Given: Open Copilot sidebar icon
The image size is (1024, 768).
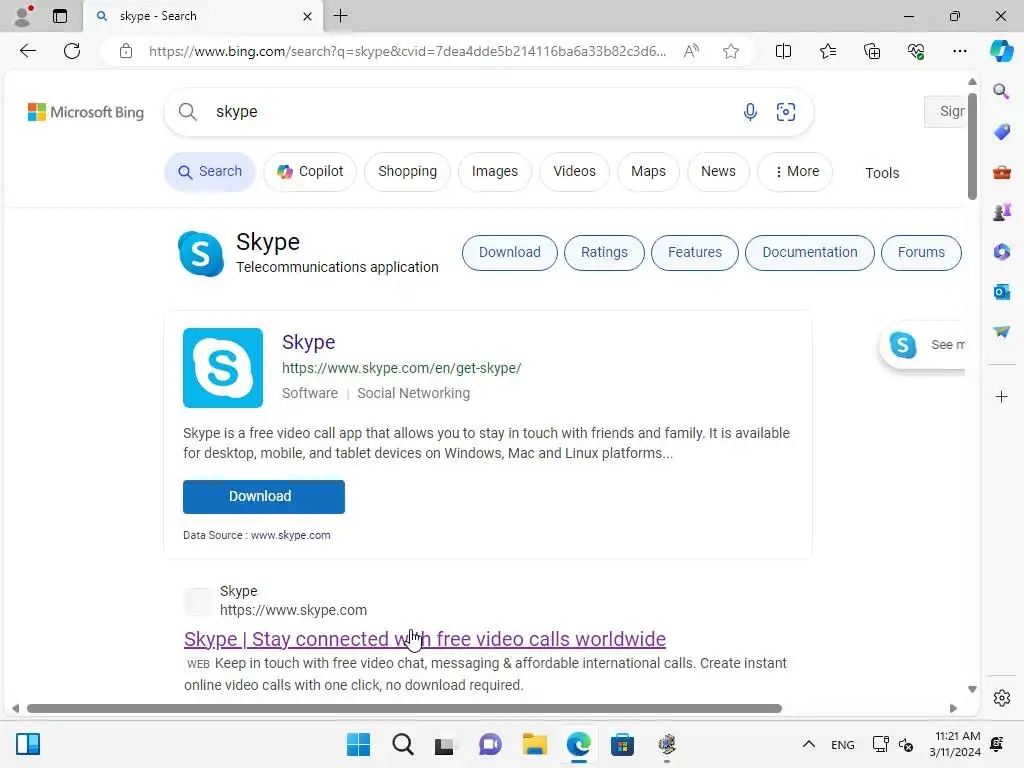Looking at the screenshot, I should coord(1001,51).
